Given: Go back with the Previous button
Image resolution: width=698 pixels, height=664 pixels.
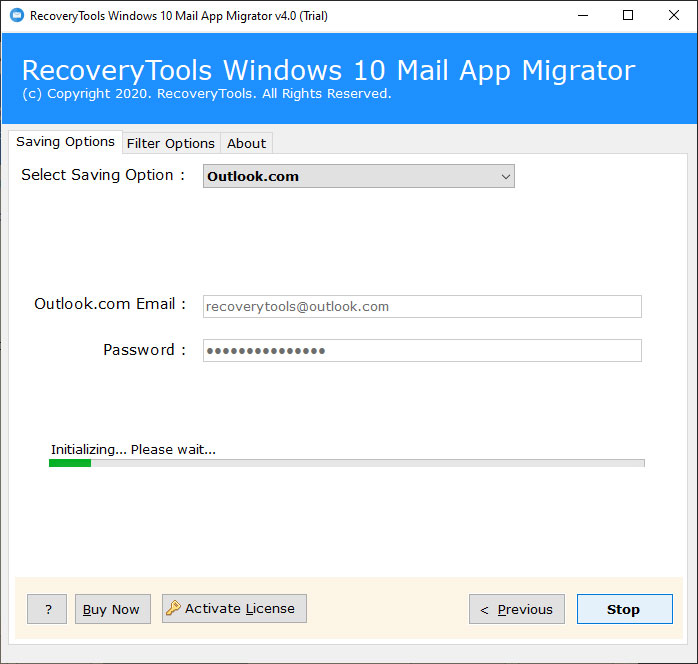Looking at the screenshot, I should click(517, 609).
